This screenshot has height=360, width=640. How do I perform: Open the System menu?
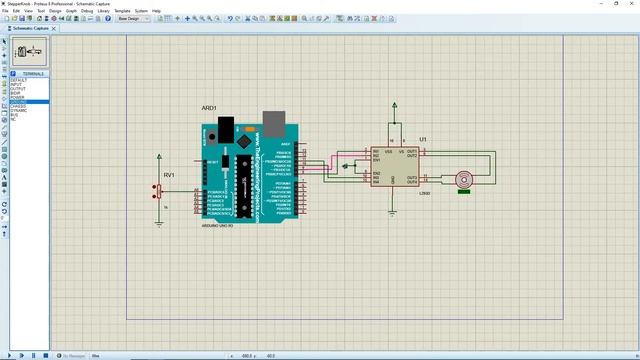point(141,11)
